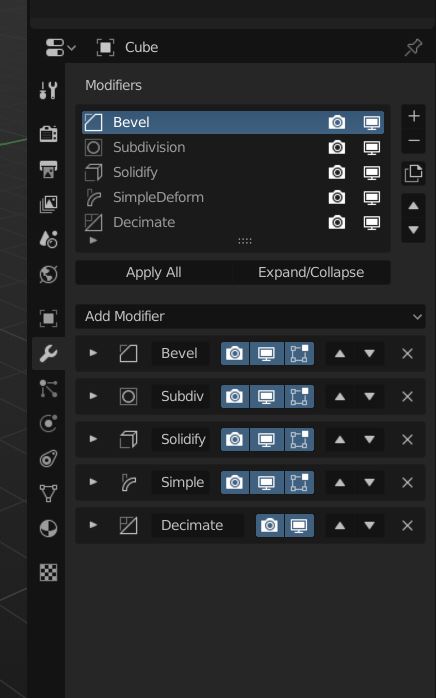The image size is (436, 698).
Task: Remove the Decimate modifier with X
Action: click(407, 525)
